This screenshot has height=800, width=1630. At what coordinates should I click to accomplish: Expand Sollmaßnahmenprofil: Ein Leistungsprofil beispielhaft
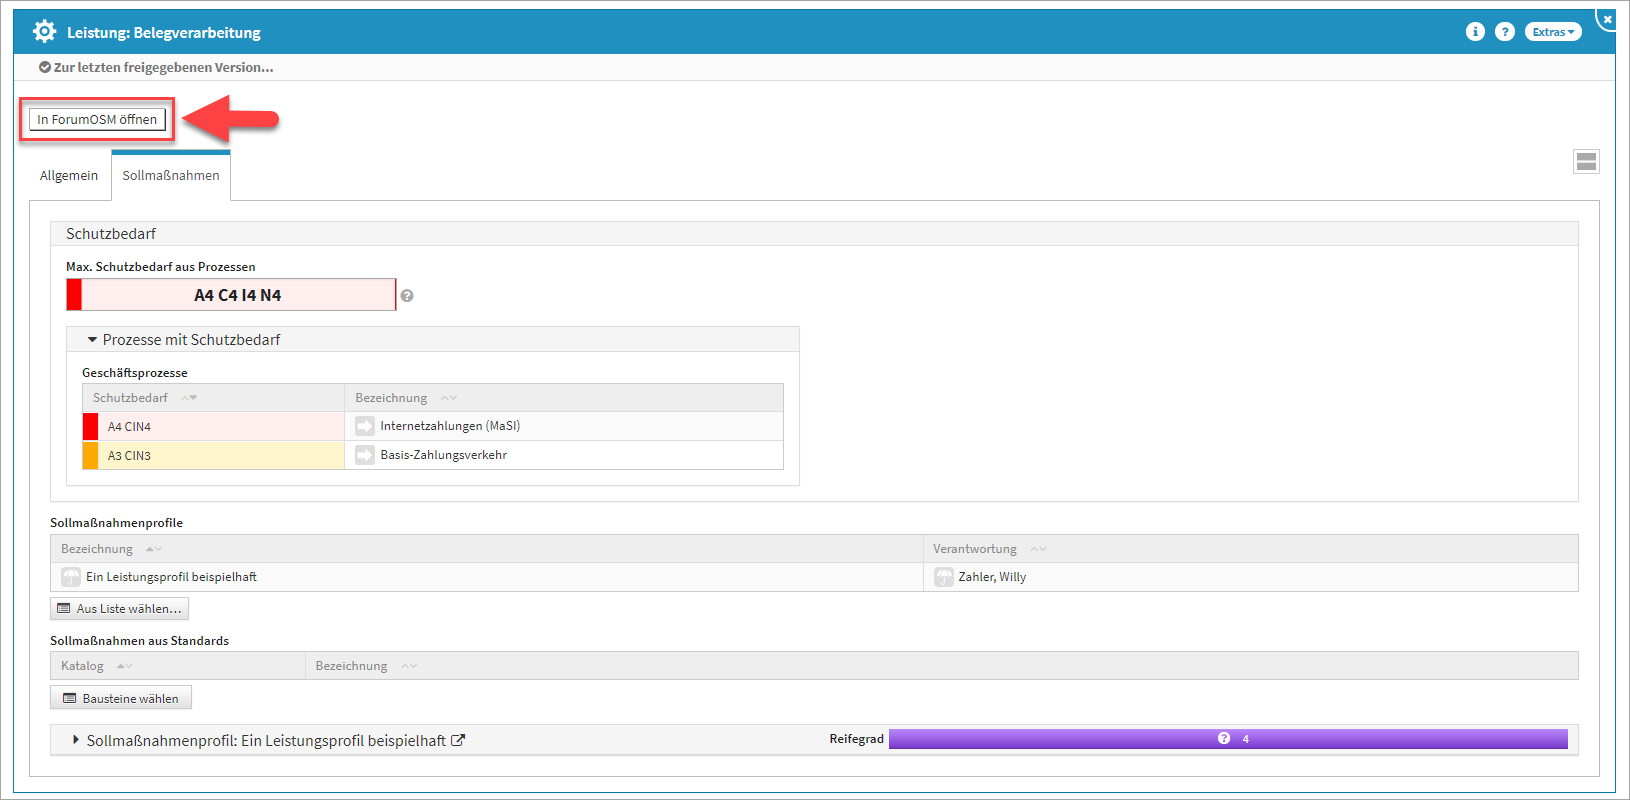tap(76, 741)
